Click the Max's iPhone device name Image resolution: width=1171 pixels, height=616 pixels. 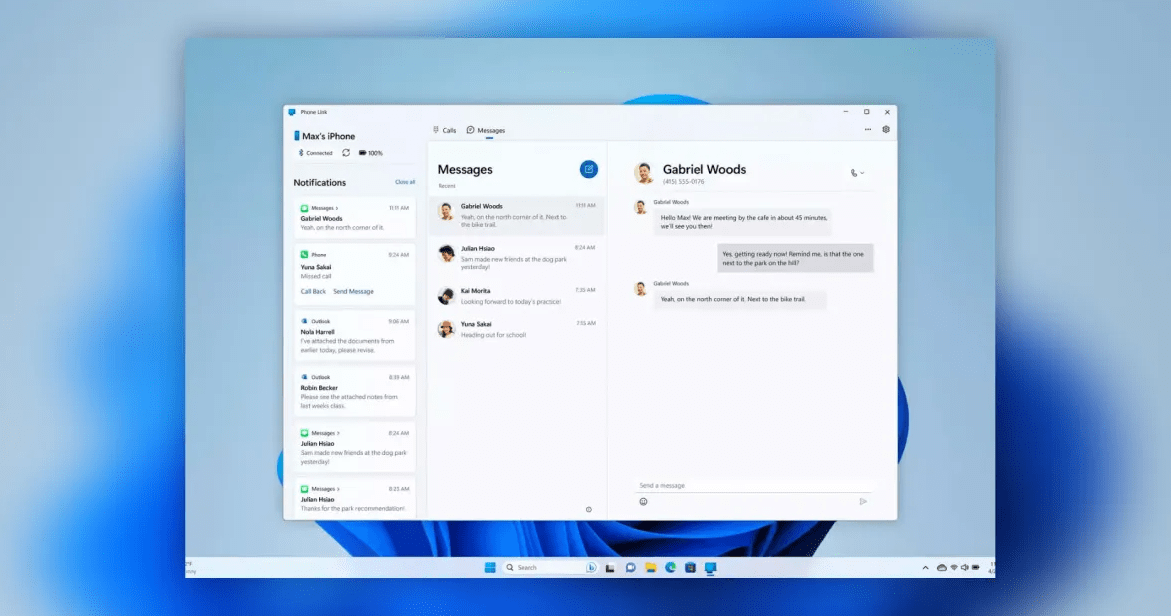[329, 136]
